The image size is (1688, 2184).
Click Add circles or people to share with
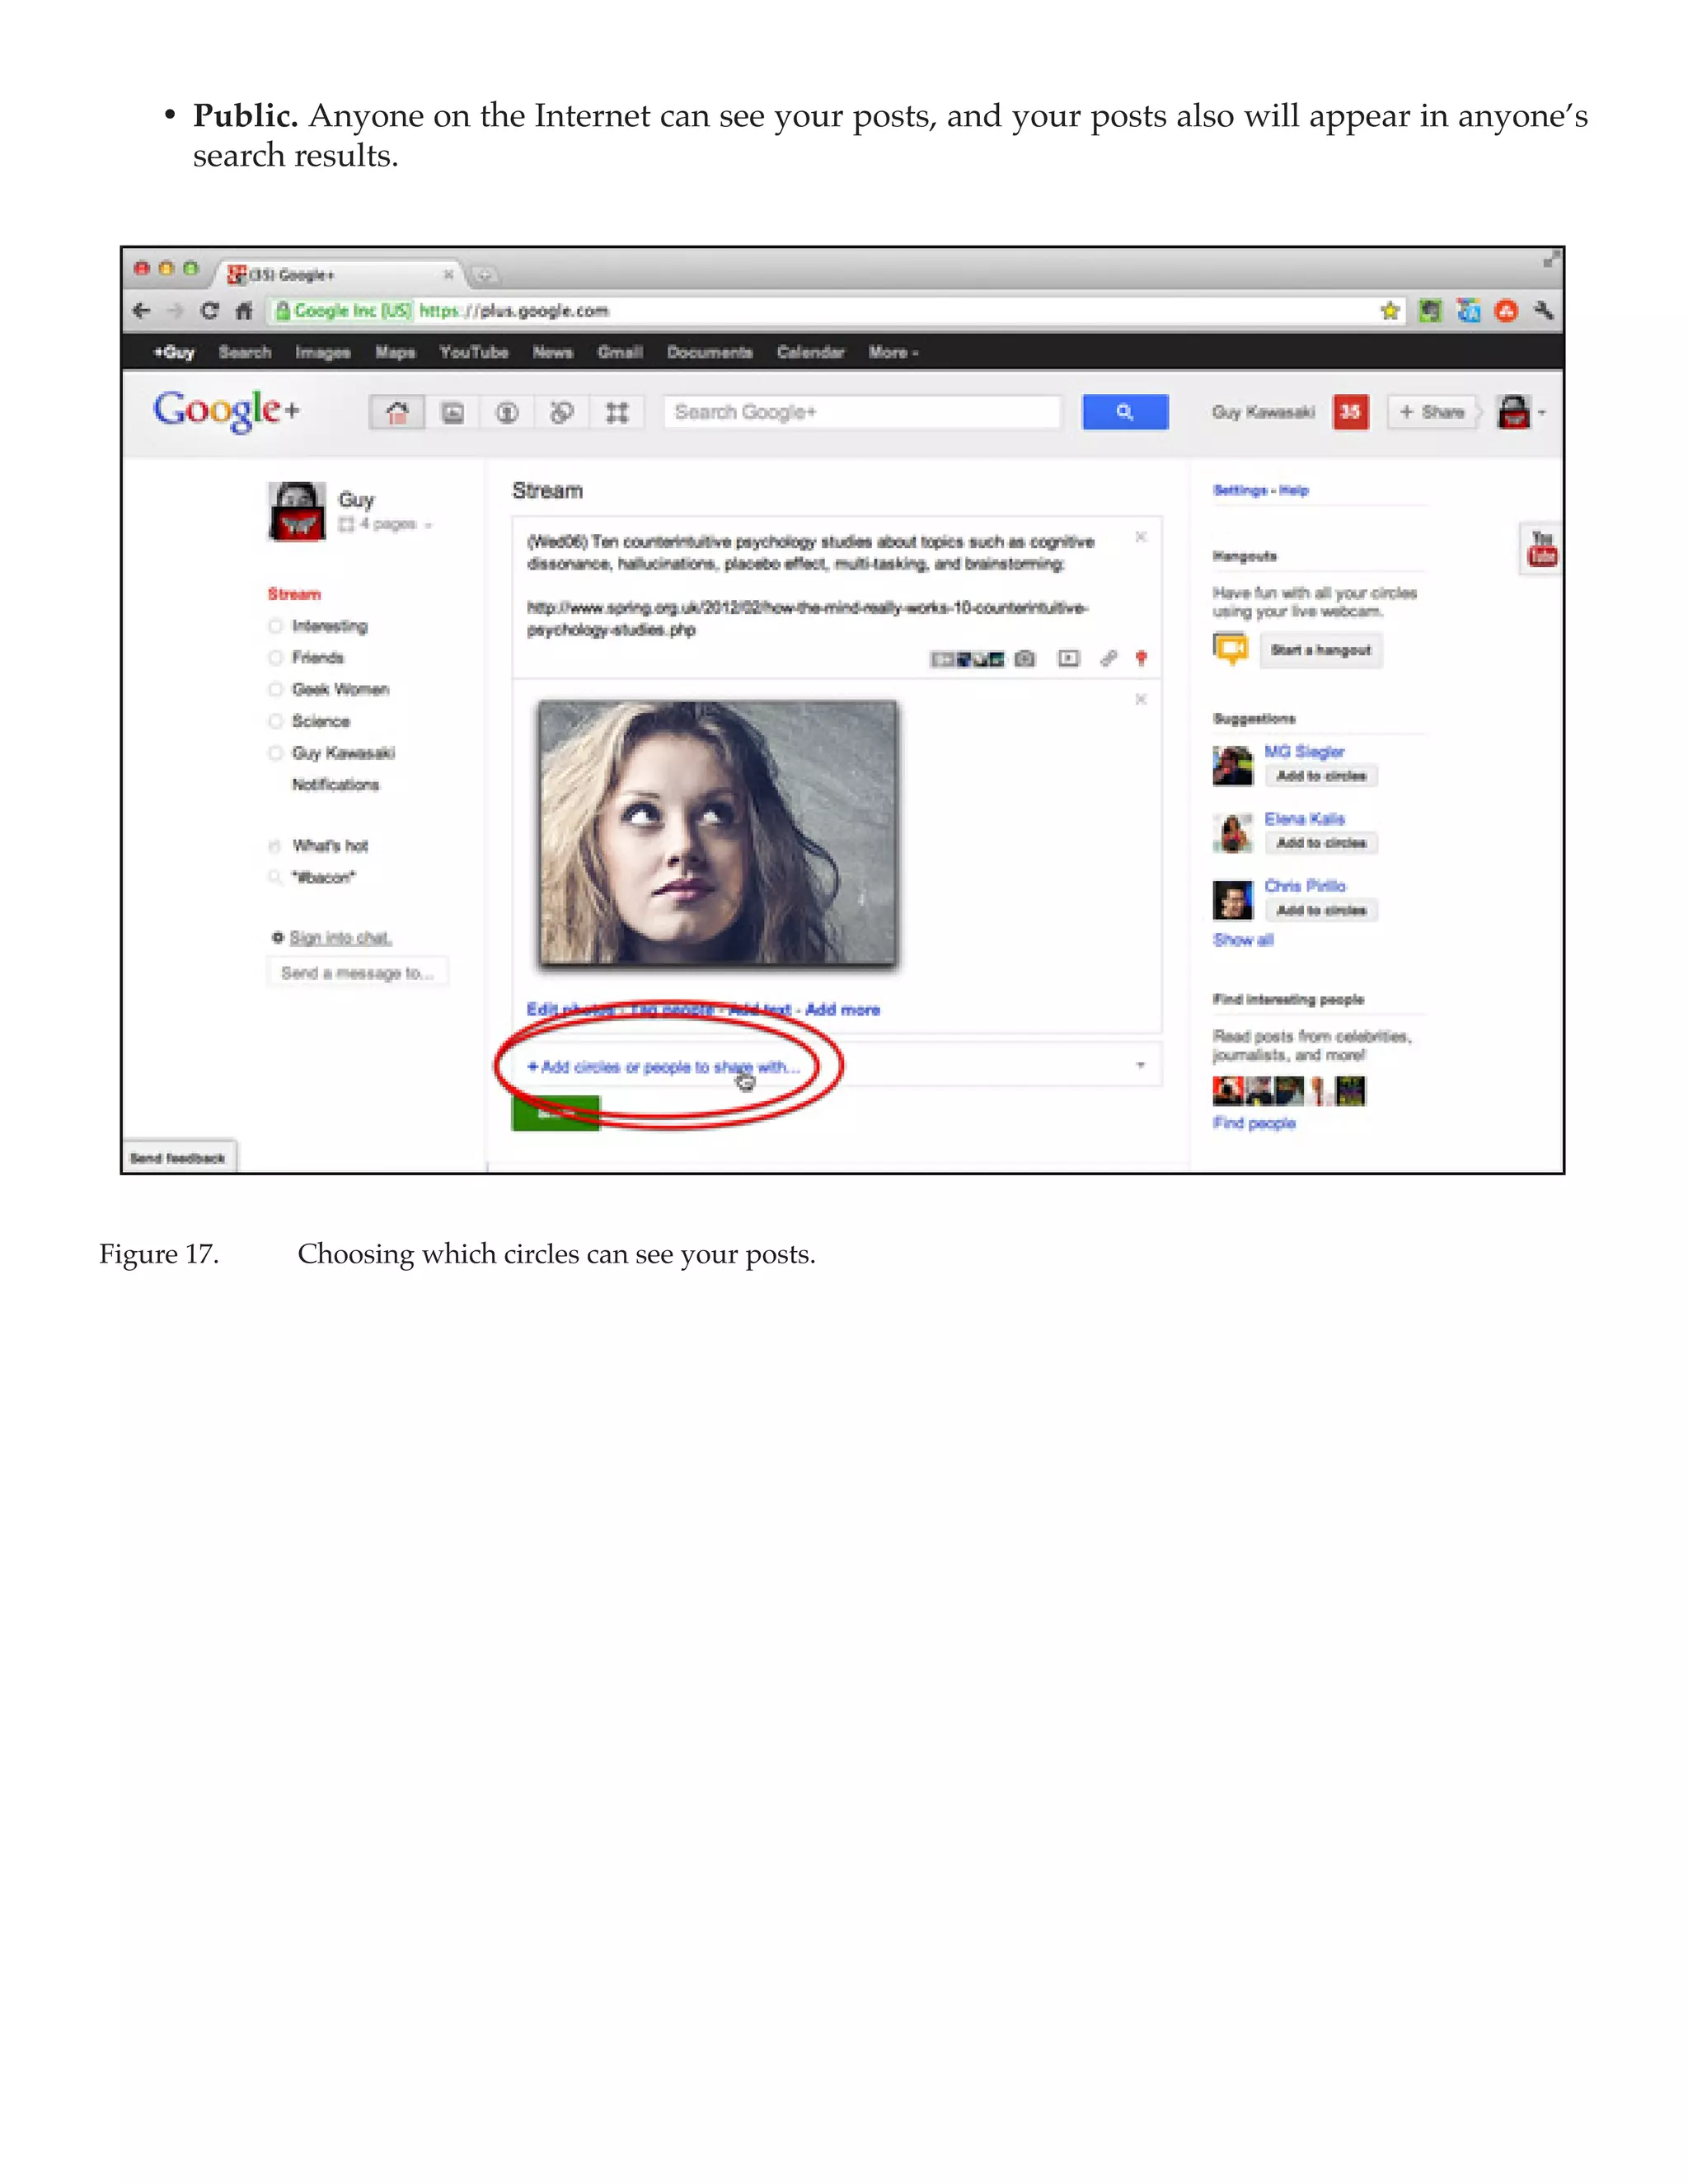point(664,1067)
